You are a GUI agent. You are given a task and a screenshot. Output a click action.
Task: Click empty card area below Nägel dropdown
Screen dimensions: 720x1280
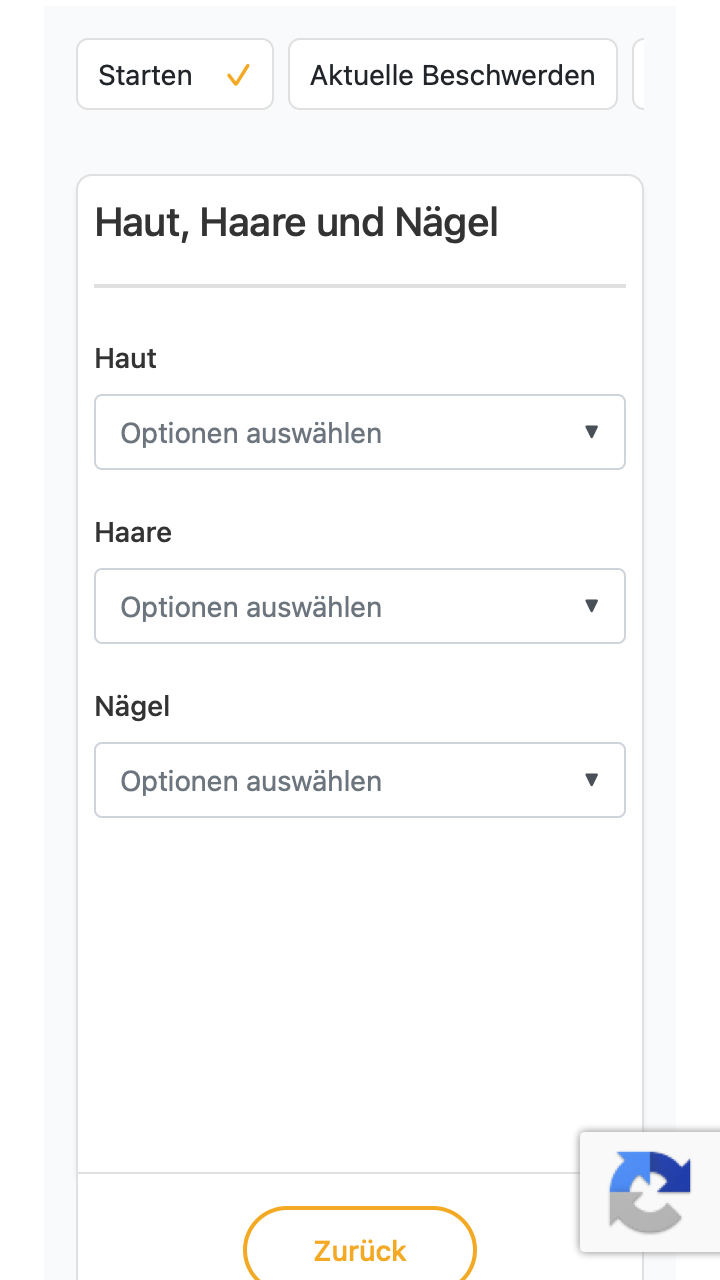(x=360, y=990)
